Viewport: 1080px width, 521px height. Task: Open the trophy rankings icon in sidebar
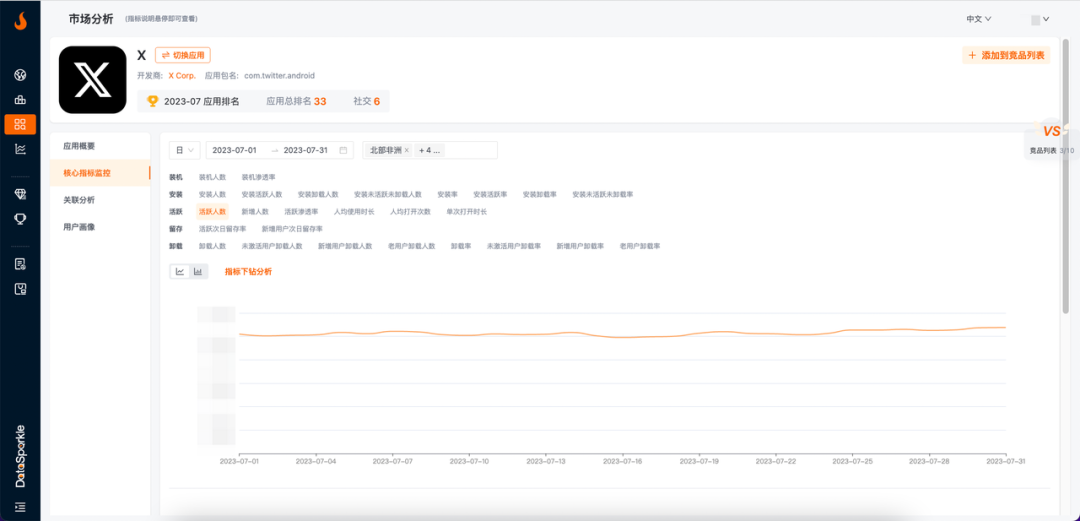point(20,218)
